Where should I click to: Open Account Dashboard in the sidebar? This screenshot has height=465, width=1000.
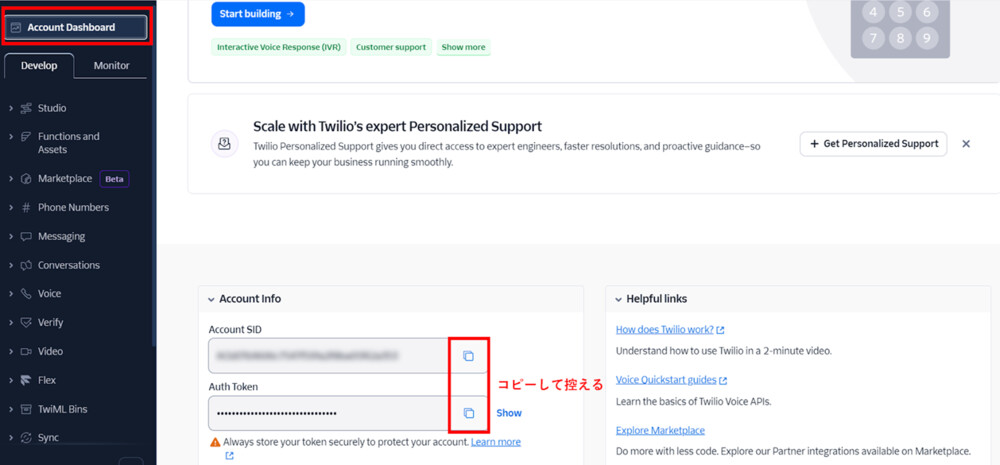(76, 27)
